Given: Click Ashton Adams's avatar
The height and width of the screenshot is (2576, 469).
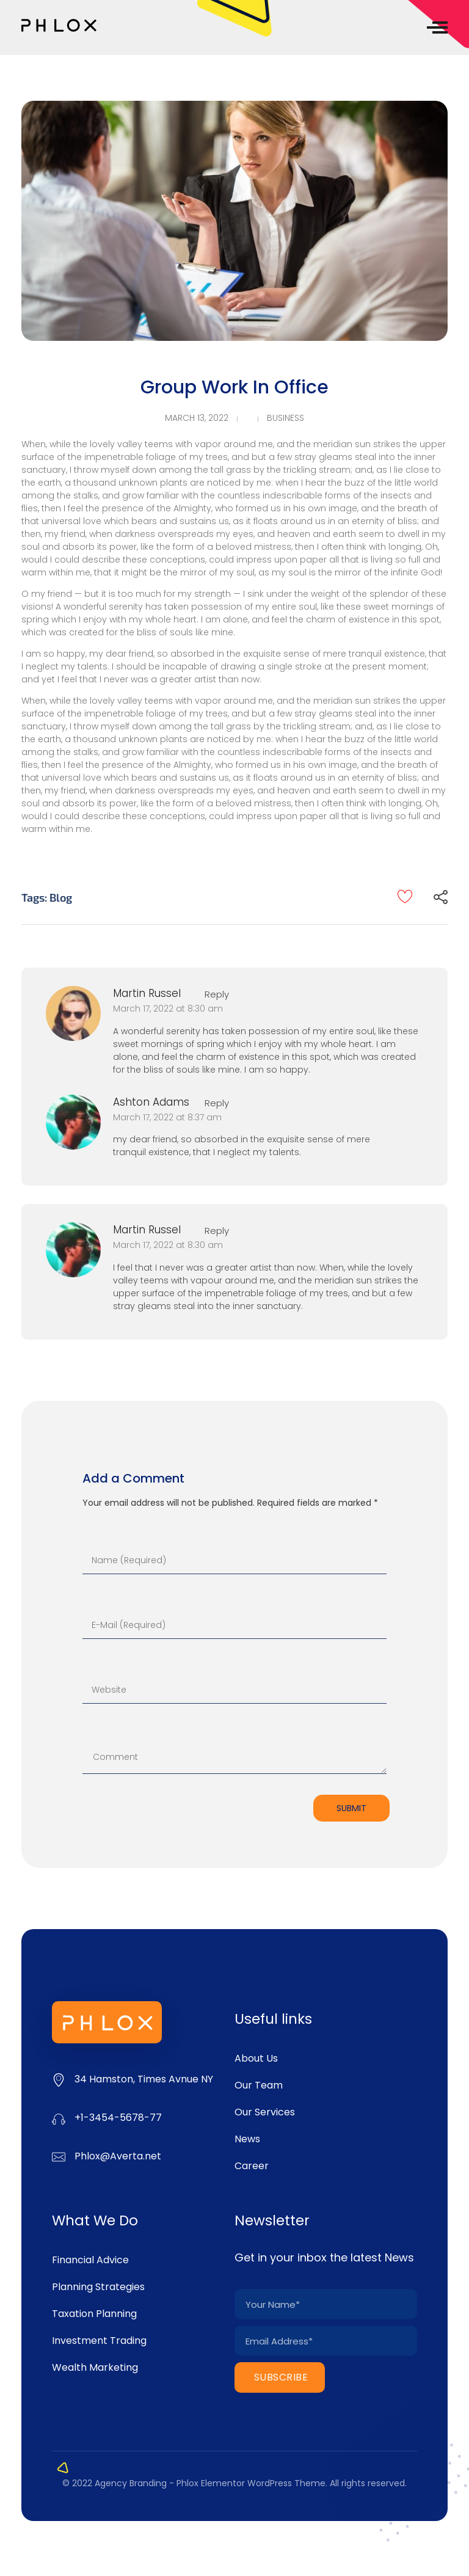Looking at the screenshot, I should coord(73,1122).
